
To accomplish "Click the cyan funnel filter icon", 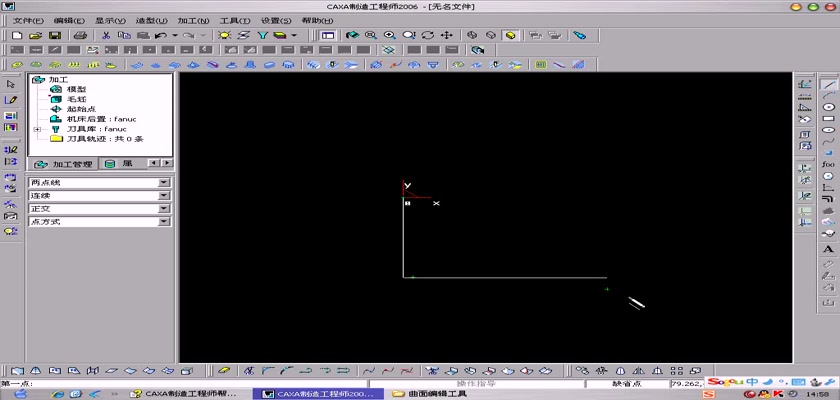I will pos(262,35).
